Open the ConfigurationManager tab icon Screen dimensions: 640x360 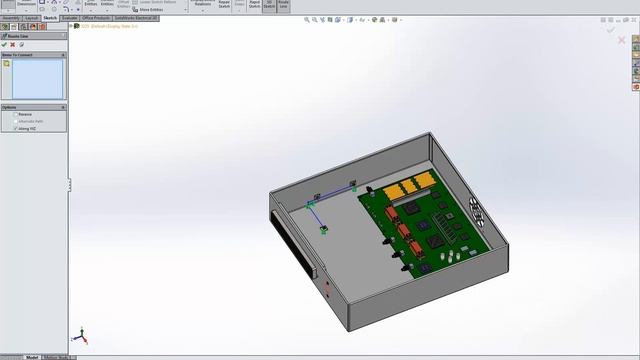(24, 27)
